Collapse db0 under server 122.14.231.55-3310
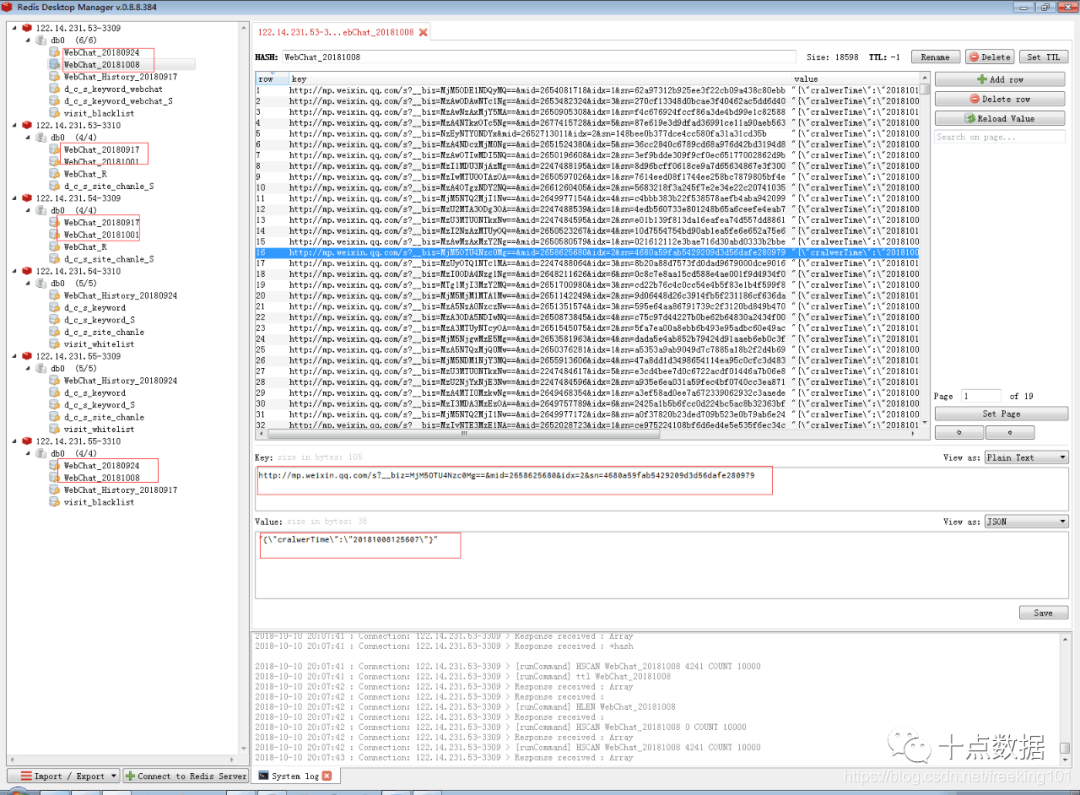 click(28, 454)
